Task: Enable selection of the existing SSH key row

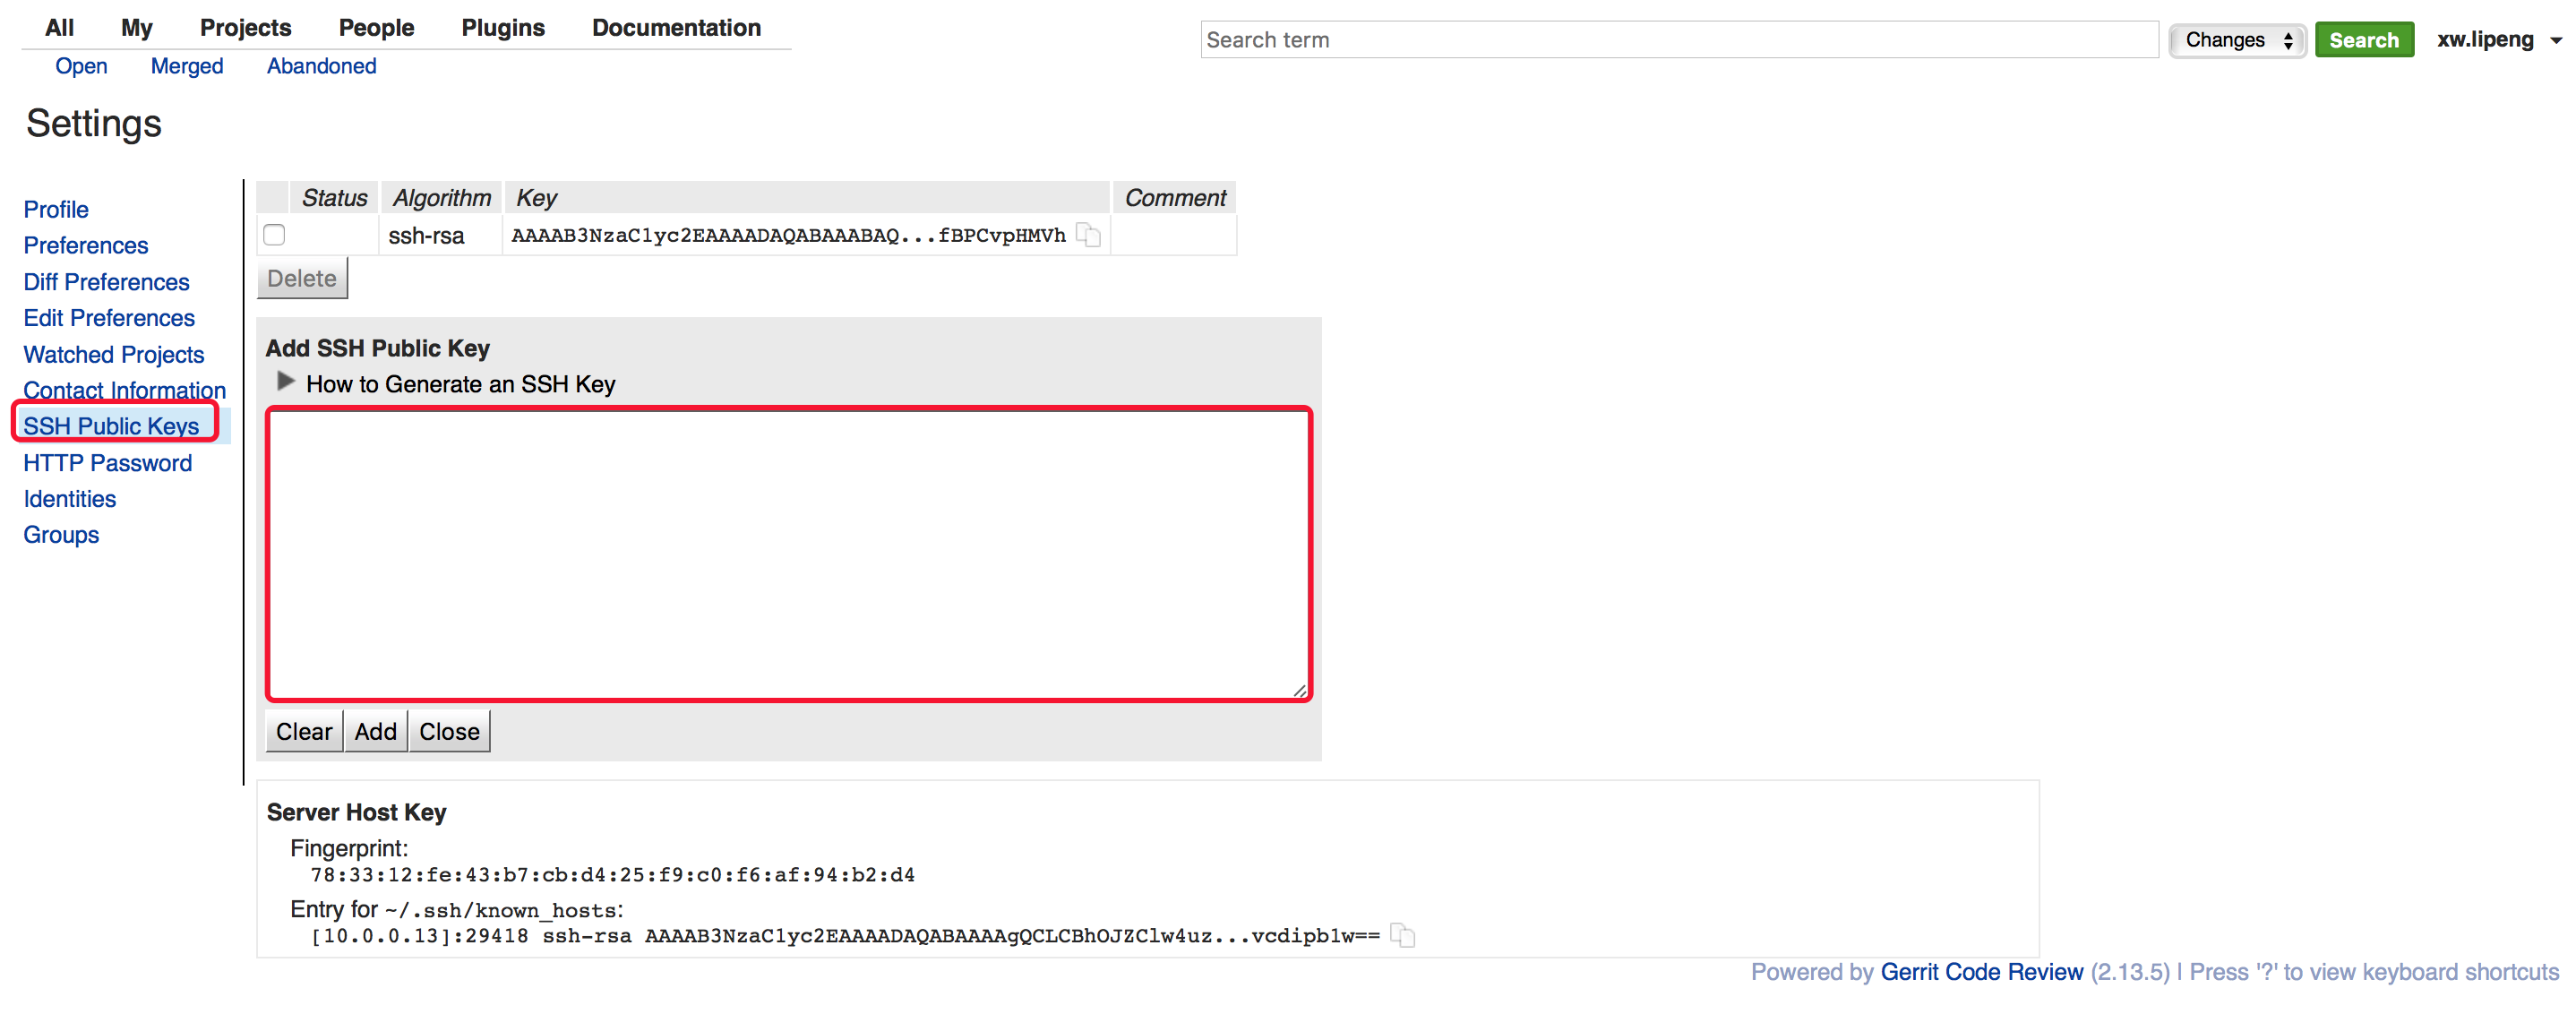Action: click(x=272, y=235)
